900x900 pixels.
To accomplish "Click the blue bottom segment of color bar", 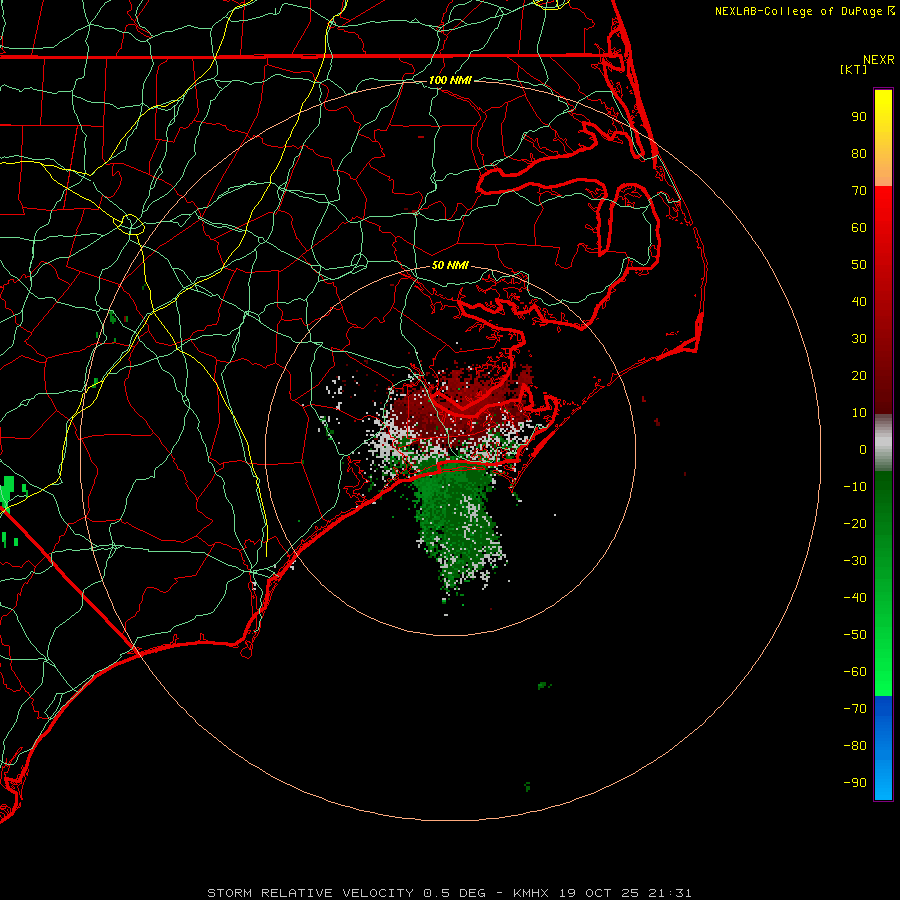I will coord(883,748).
